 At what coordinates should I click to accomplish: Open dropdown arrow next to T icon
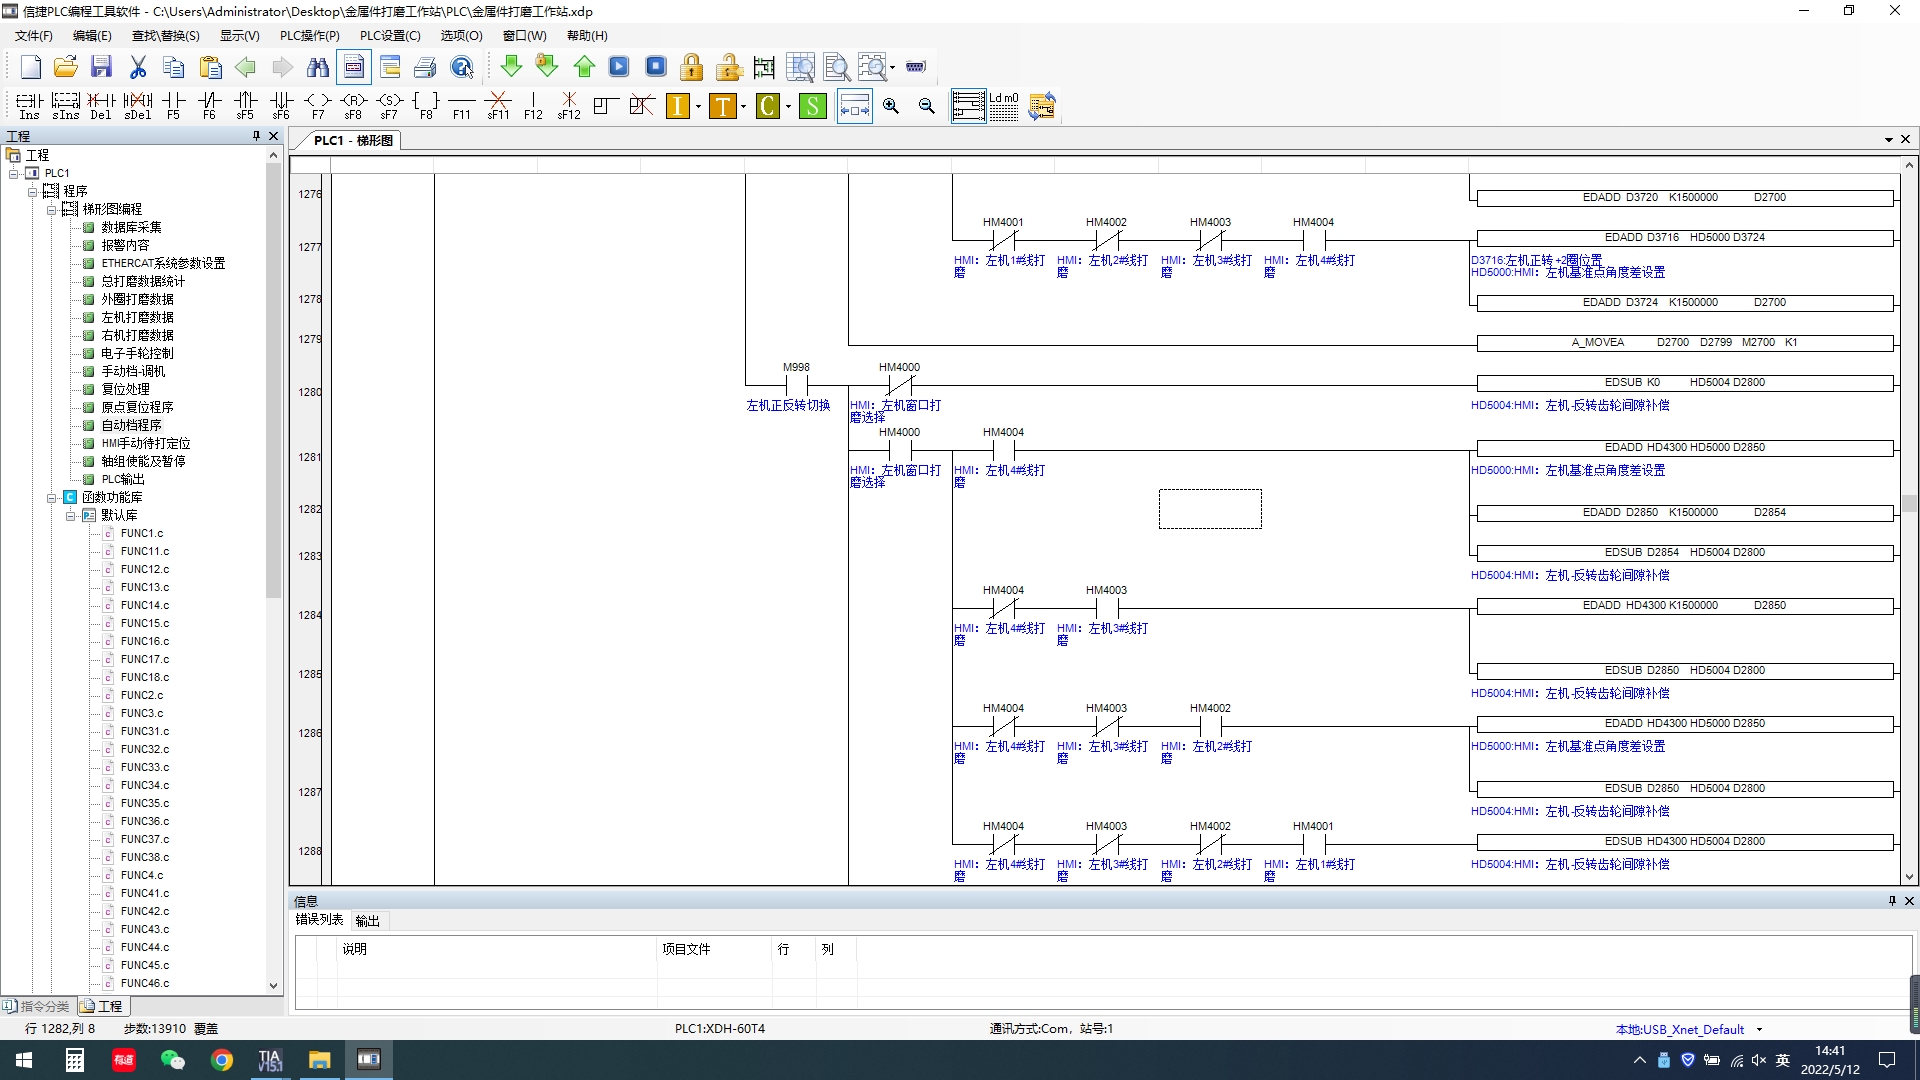[x=743, y=107]
